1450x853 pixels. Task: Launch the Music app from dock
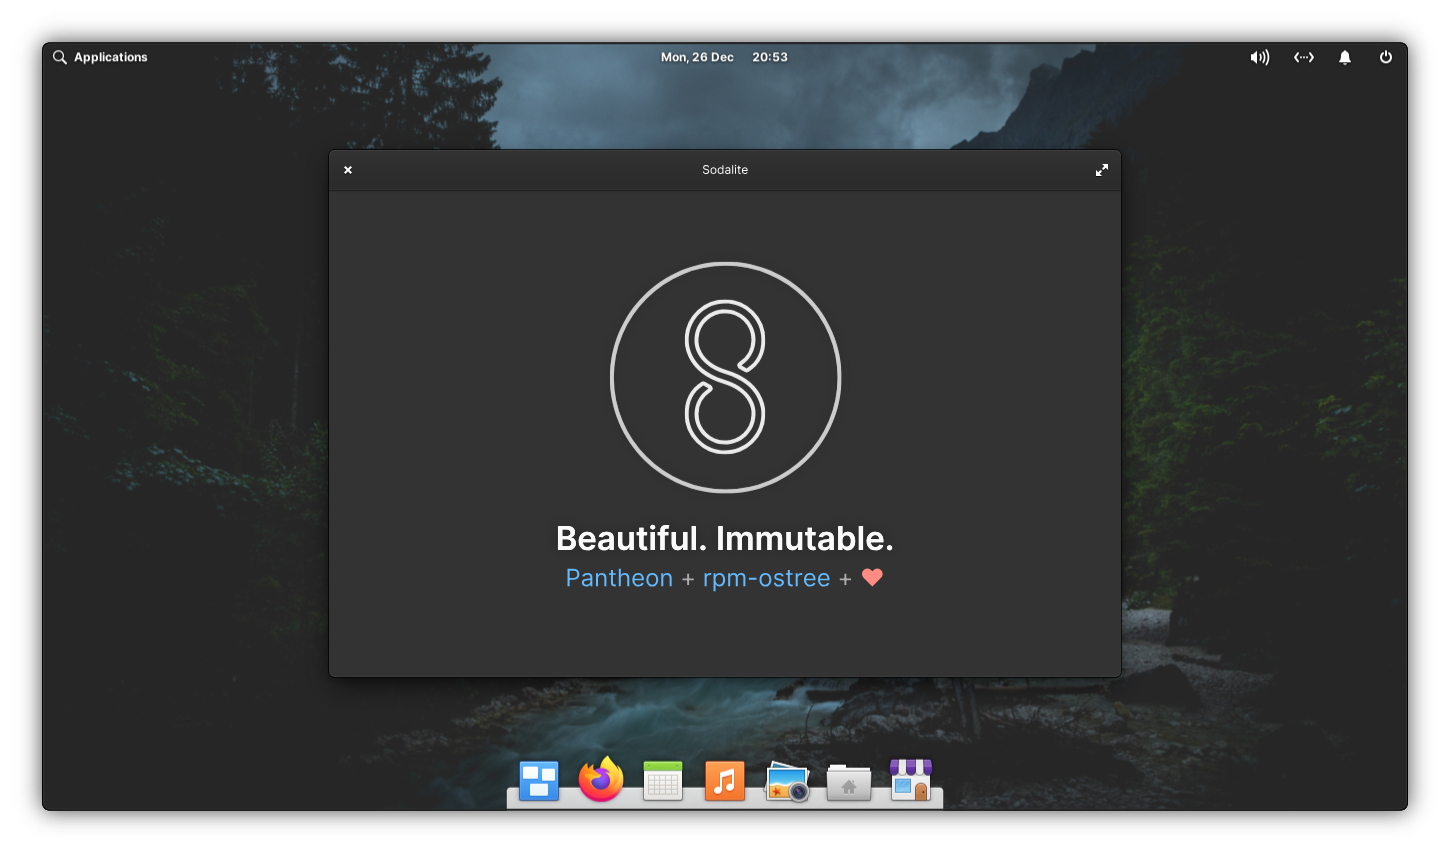pos(725,781)
